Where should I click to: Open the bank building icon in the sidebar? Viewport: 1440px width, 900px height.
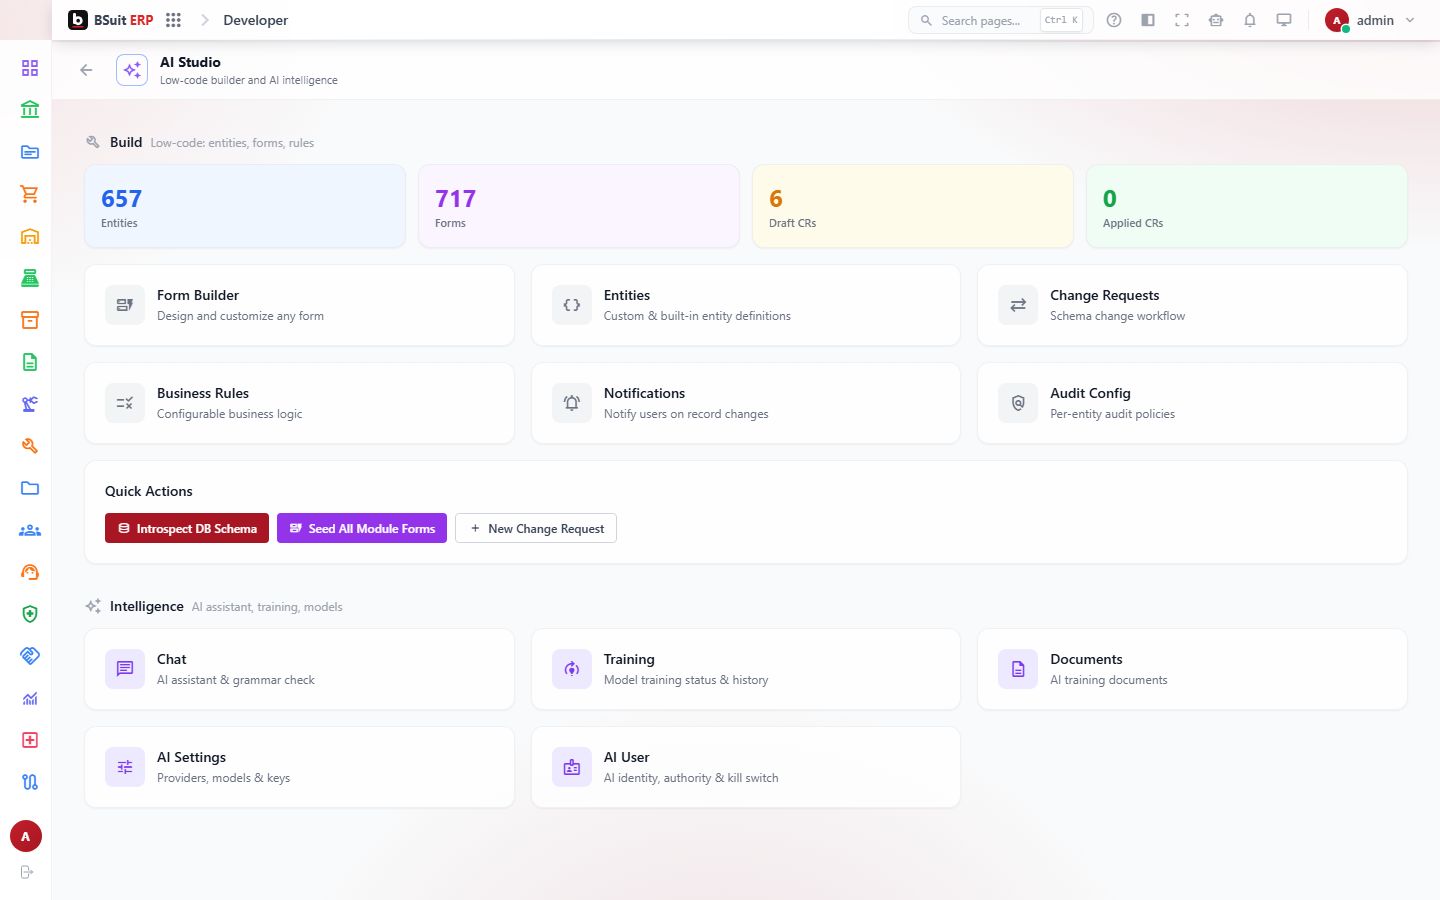pyautogui.click(x=30, y=110)
